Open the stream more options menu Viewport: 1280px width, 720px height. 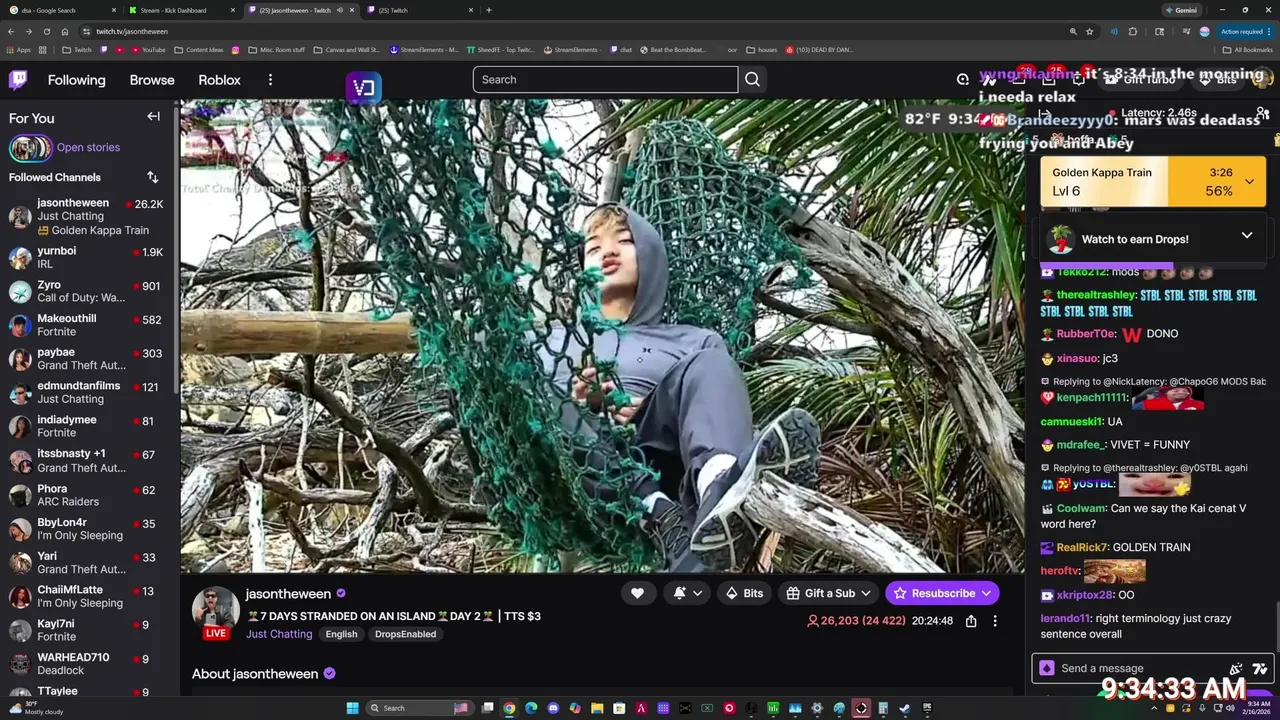pyautogui.click(x=994, y=621)
